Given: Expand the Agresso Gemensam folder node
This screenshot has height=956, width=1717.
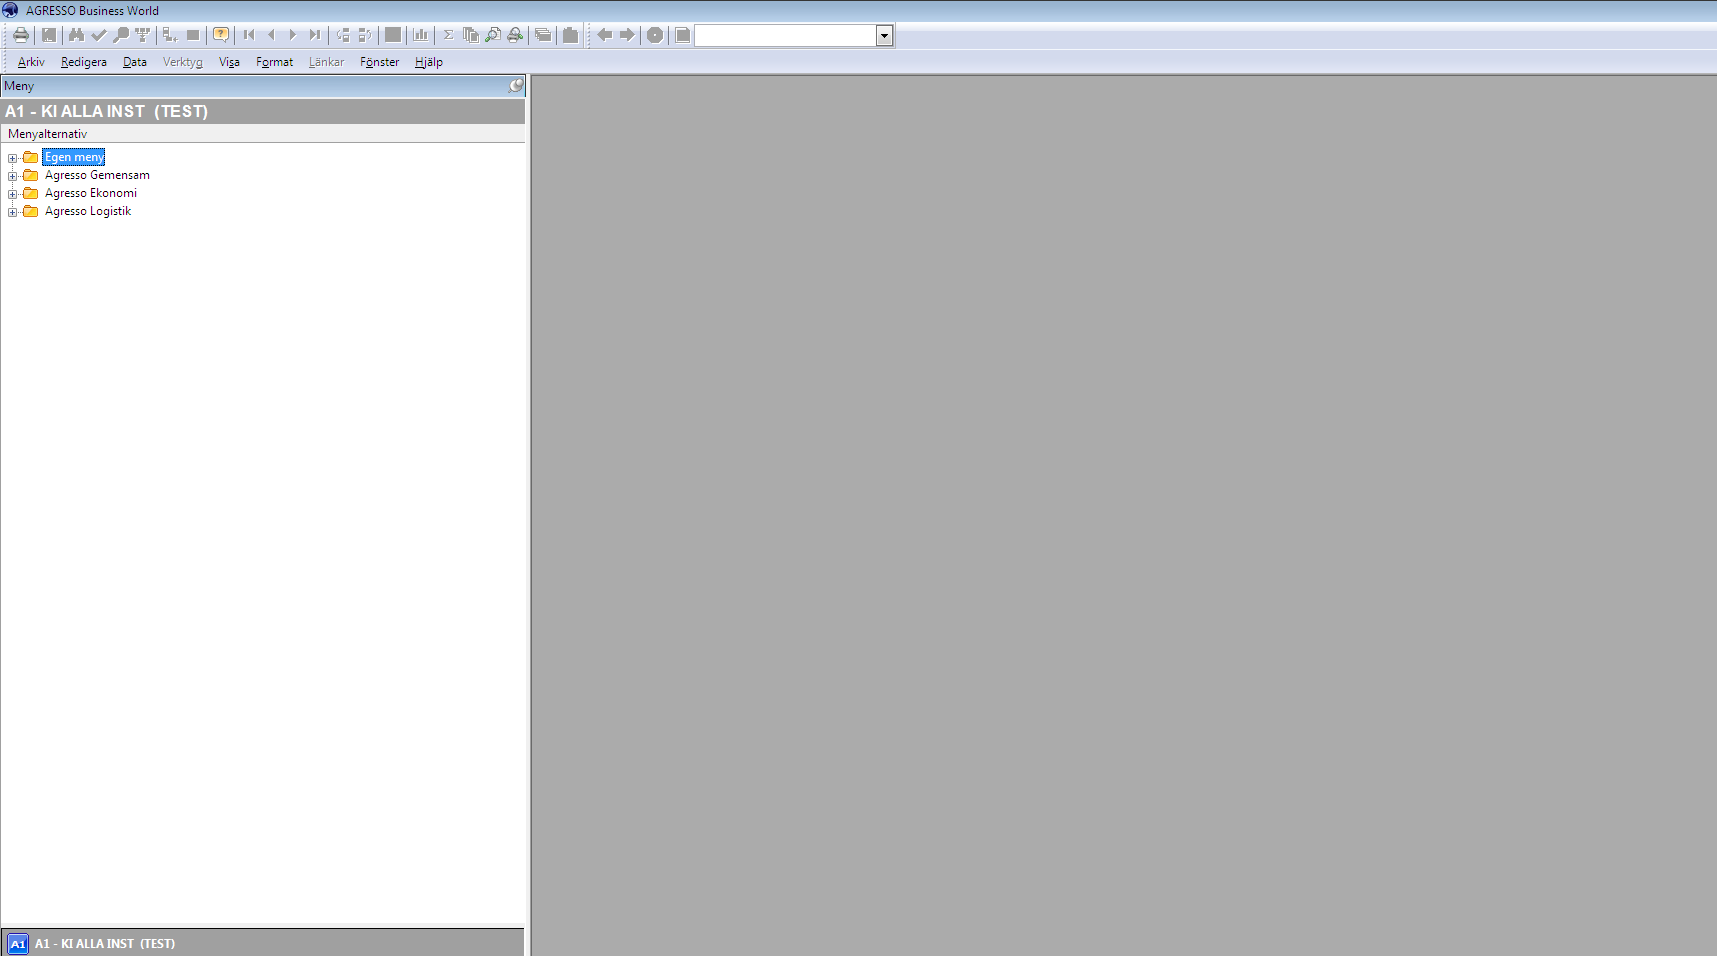Looking at the screenshot, I should [12, 176].
